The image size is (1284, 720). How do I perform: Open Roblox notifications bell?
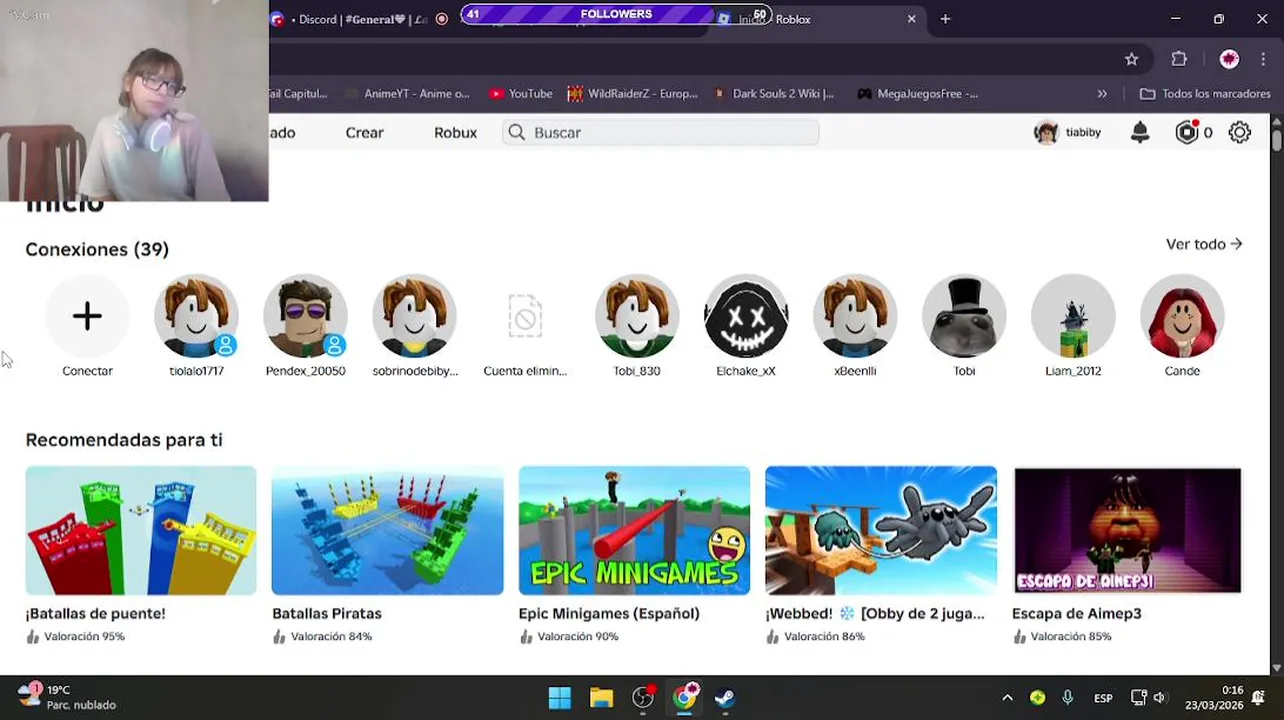[x=1140, y=132]
